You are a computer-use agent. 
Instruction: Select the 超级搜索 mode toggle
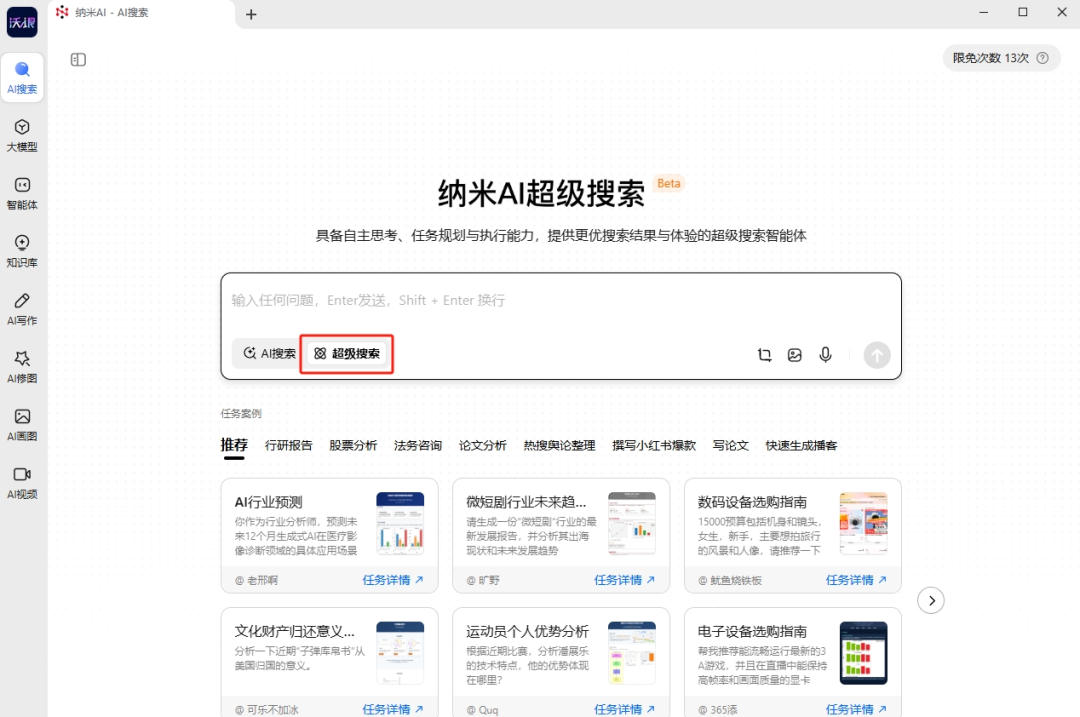[x=347, y=353]
